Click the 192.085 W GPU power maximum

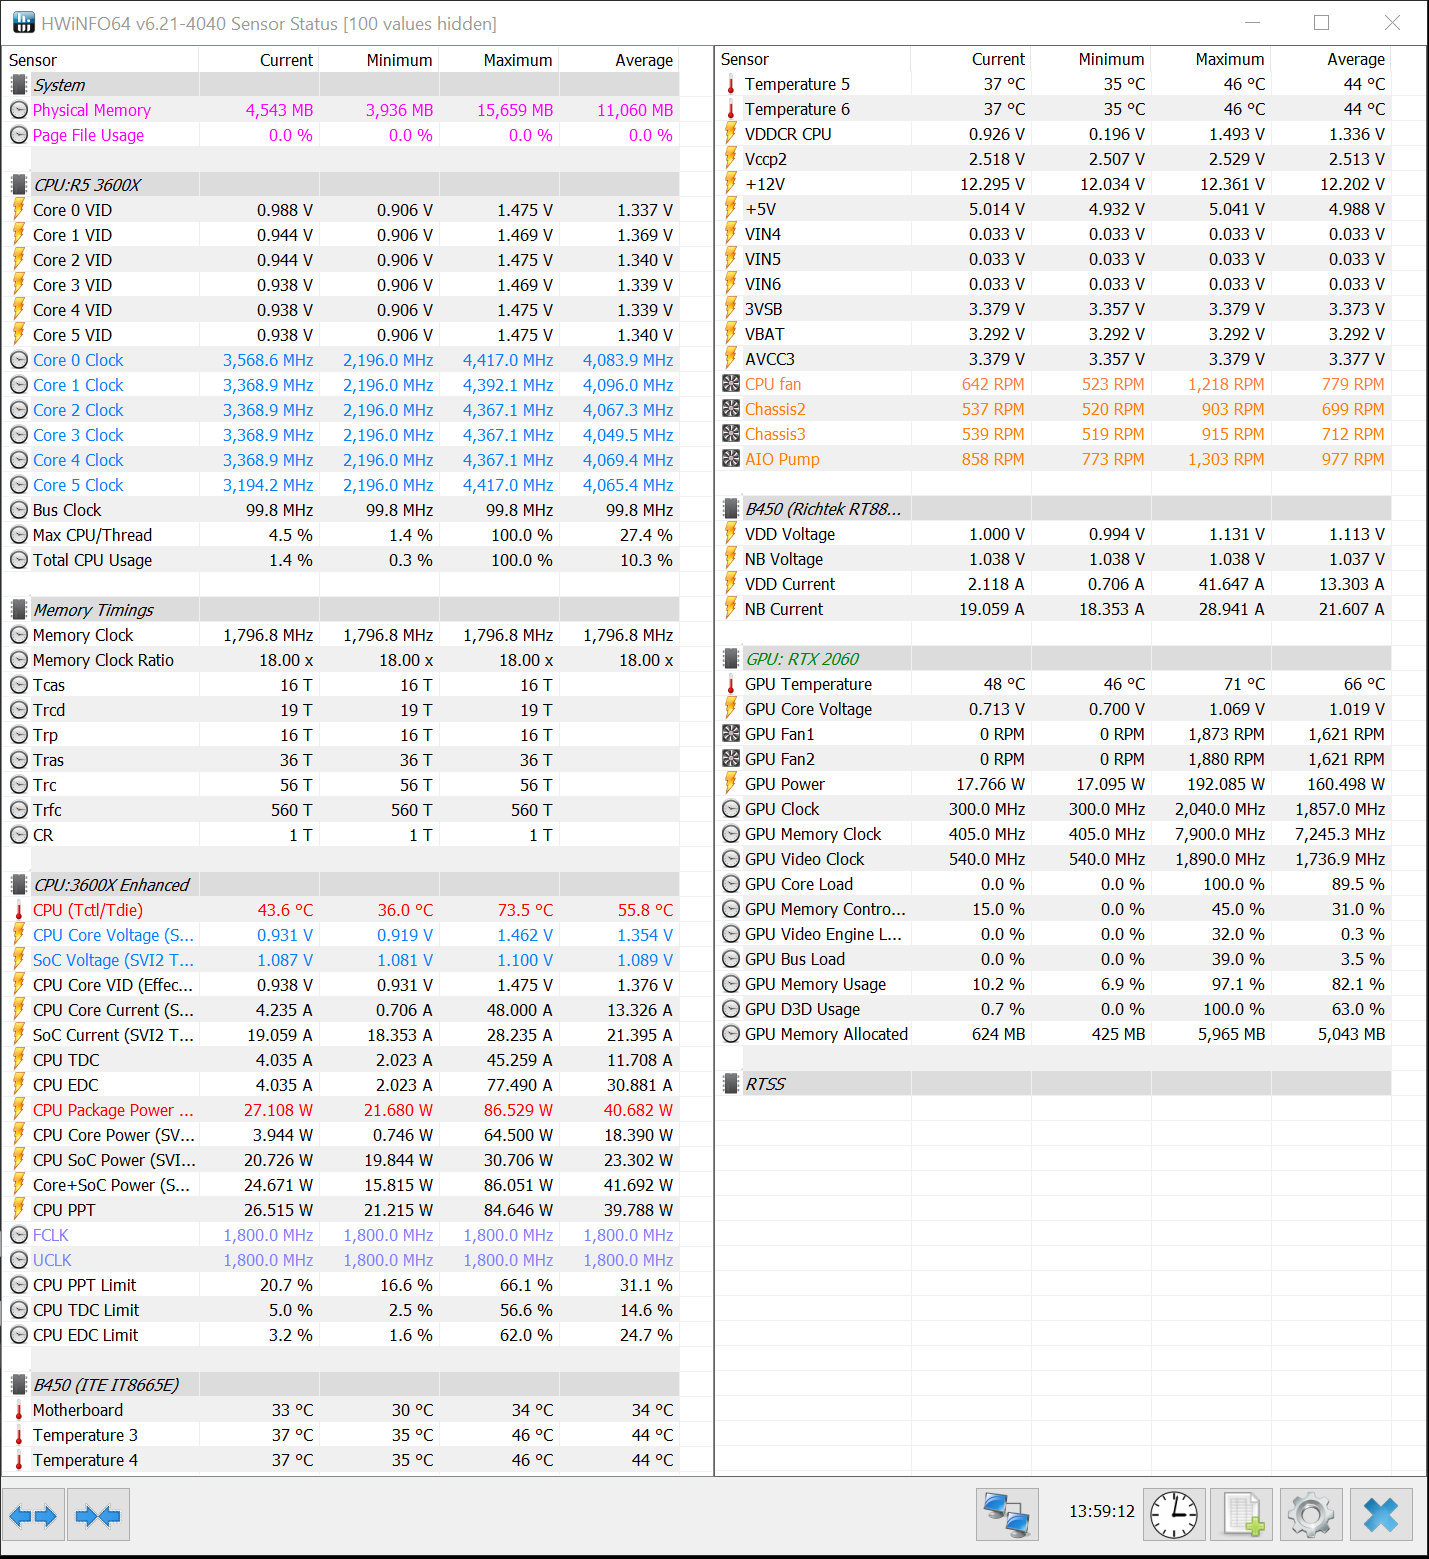pos(1226,784)
